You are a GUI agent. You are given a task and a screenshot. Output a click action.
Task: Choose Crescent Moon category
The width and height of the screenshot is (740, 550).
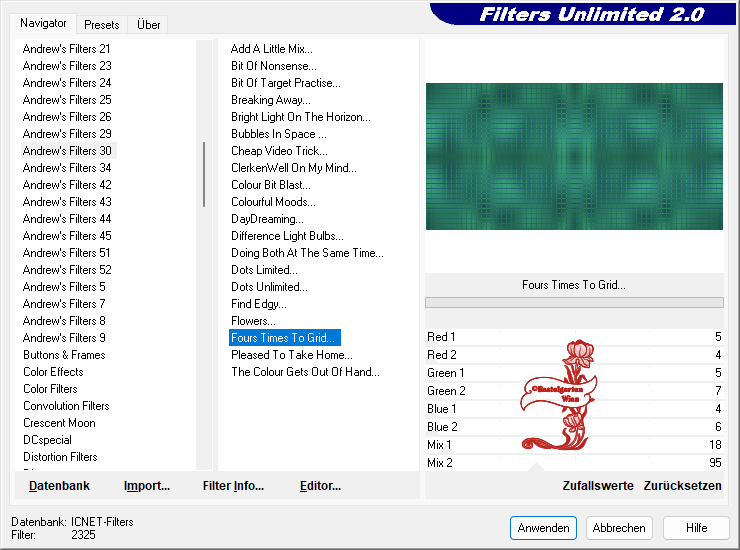tap(59, 423)
